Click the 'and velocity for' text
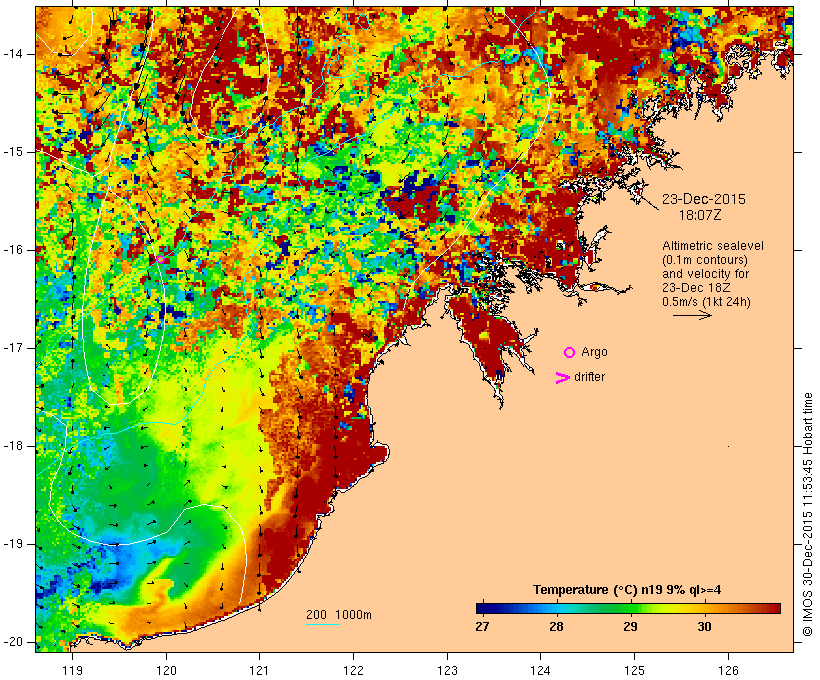Image resolution: width=820 pixels, height=680 pixels. [705, 274]
